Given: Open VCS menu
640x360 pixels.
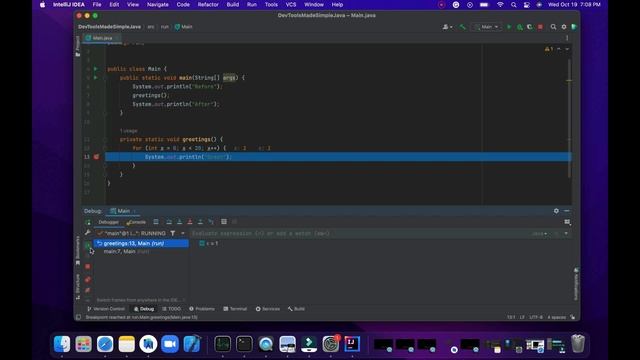Looking at the screenshot, I should (x=291, y=4).
